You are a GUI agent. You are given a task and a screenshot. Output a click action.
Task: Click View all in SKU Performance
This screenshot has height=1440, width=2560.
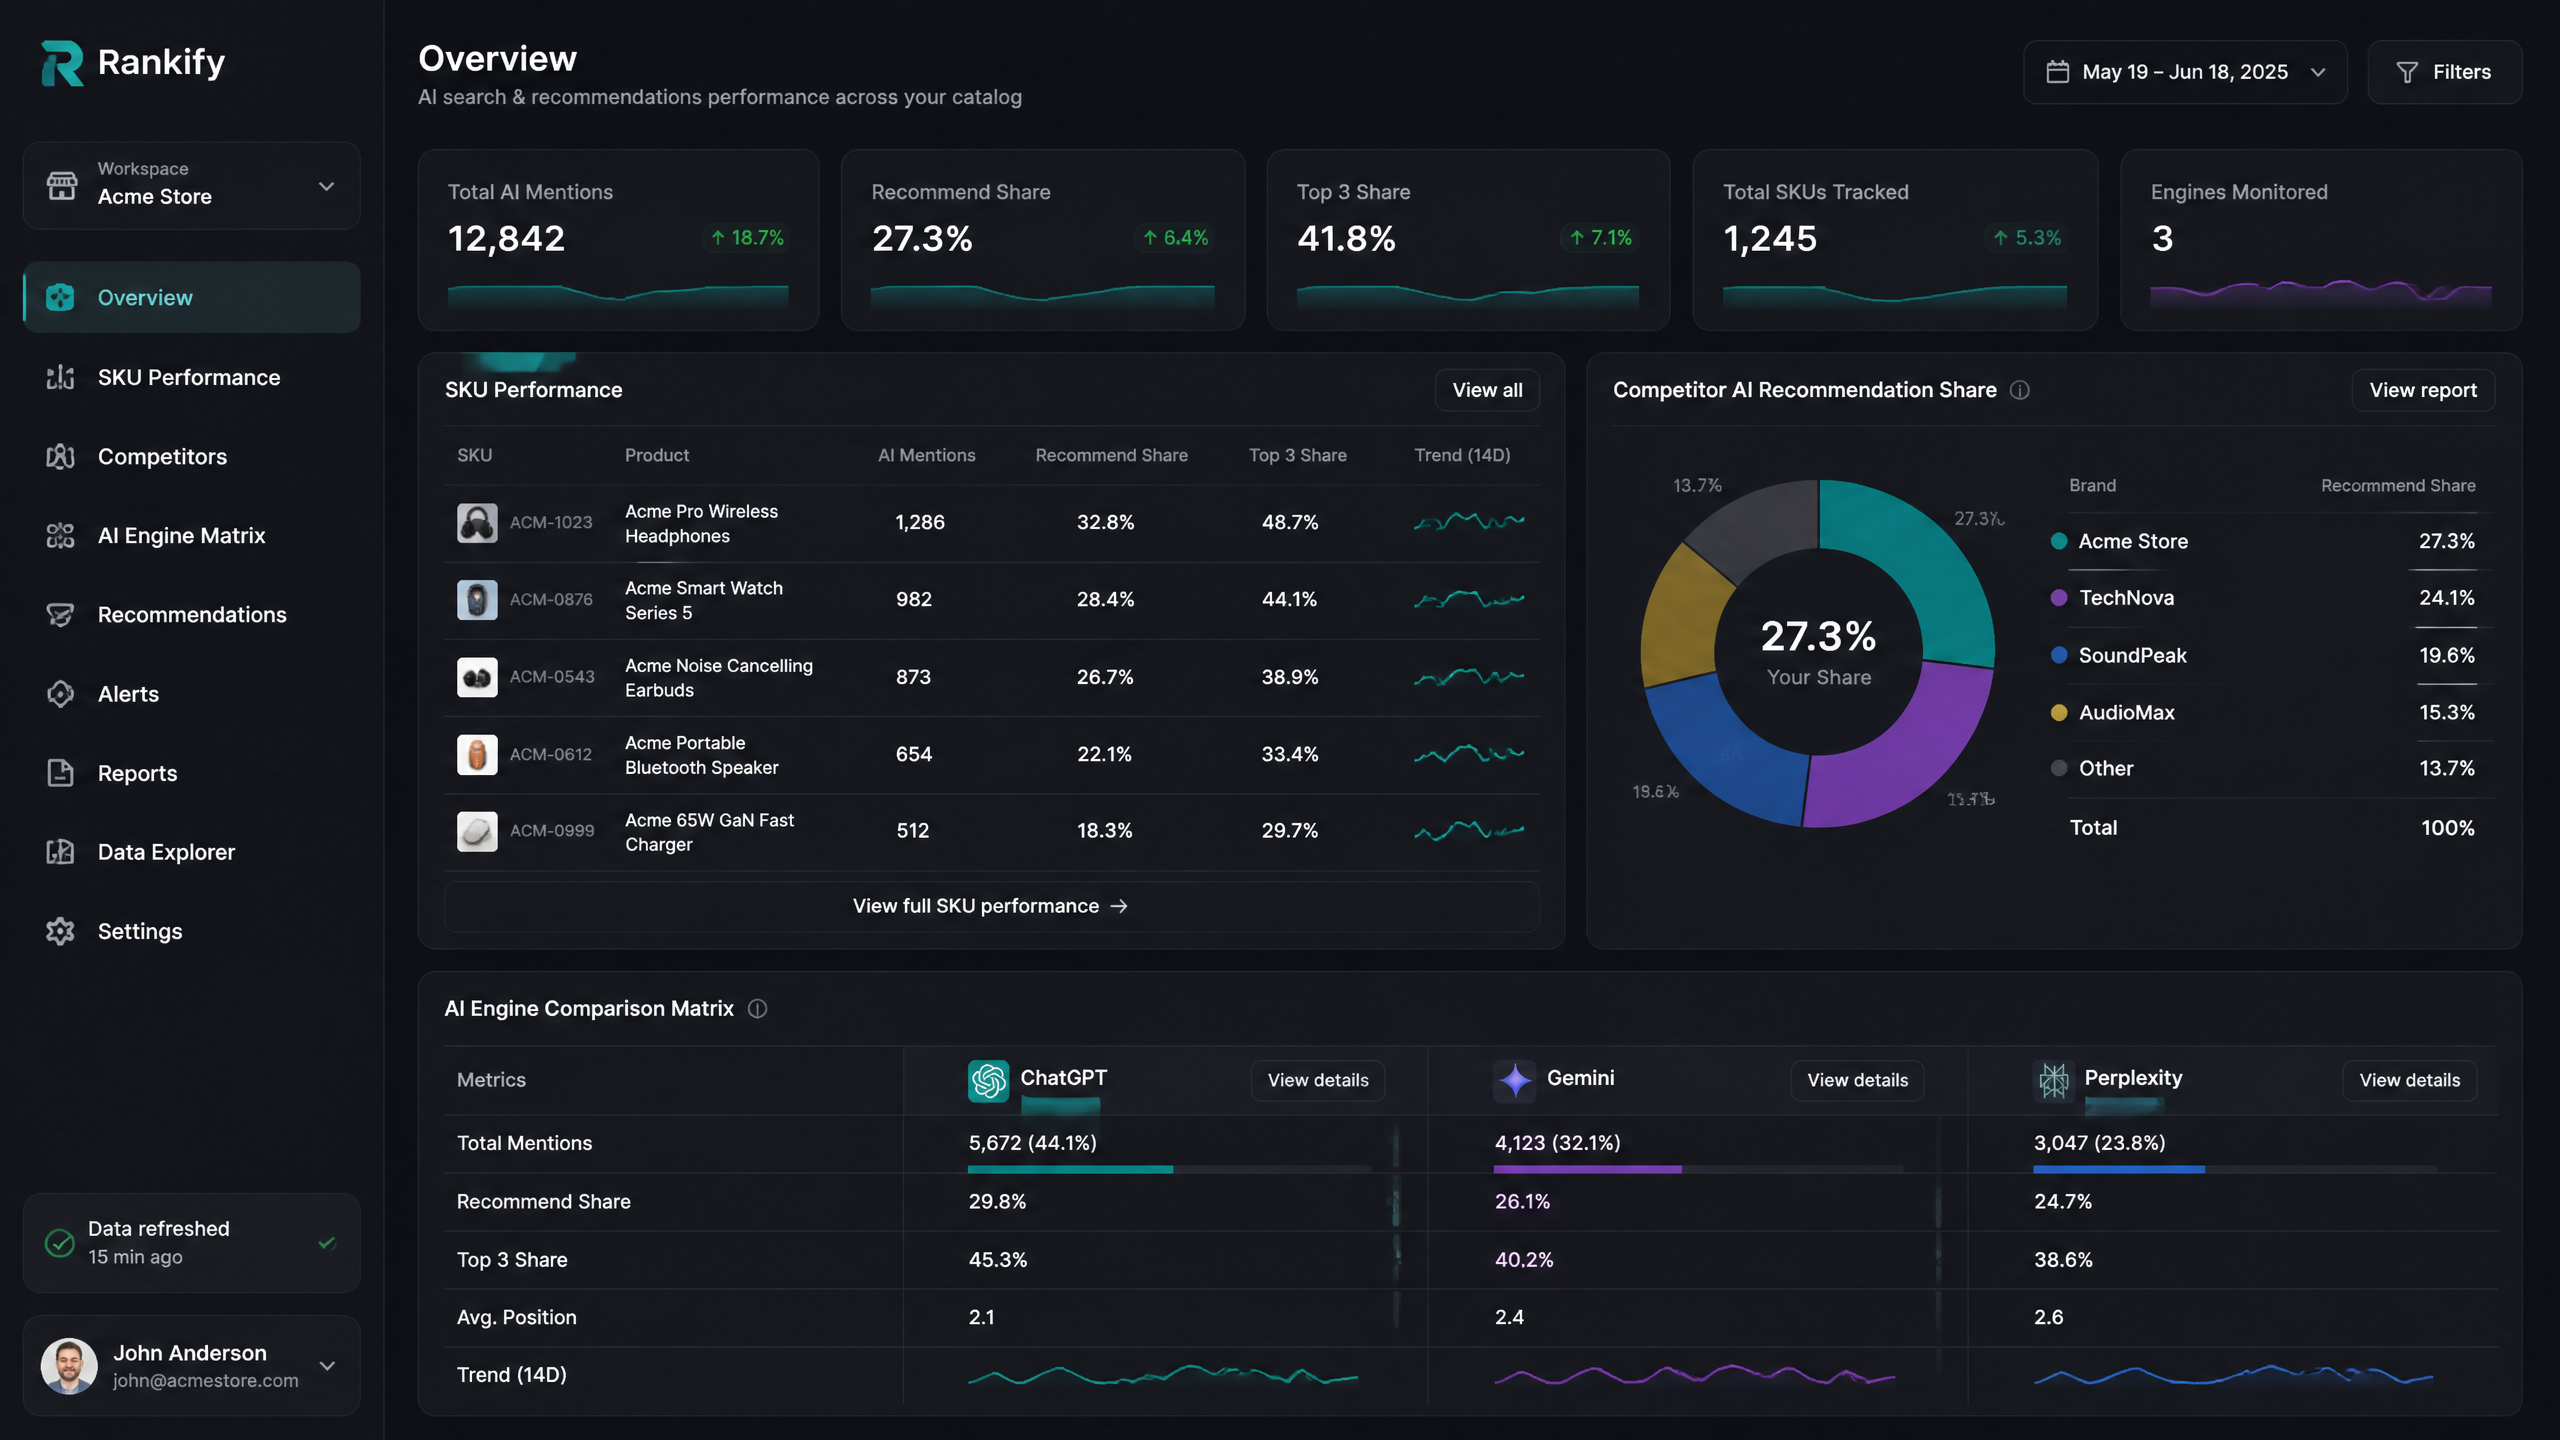1487,390
